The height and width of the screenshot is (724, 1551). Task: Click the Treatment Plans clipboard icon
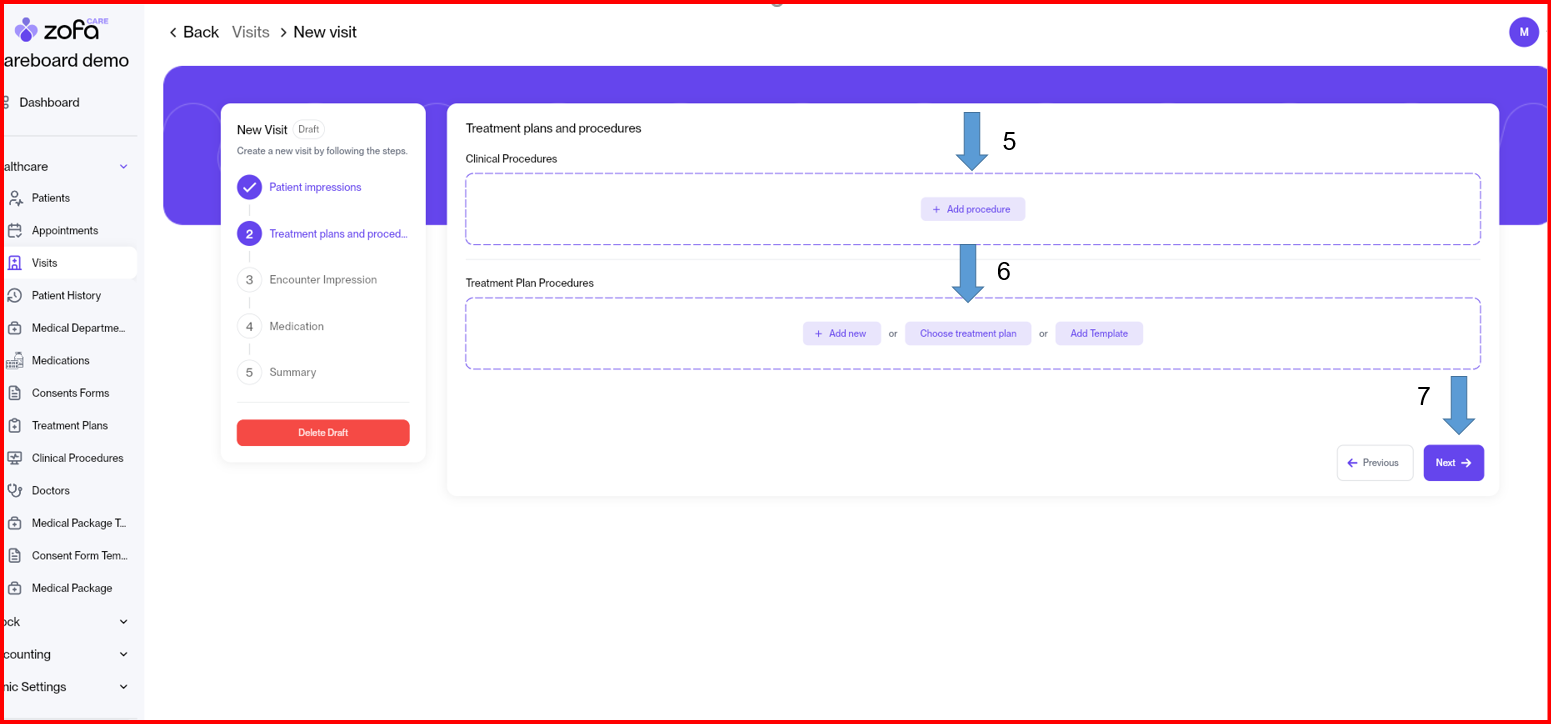(x=15, y=426)
